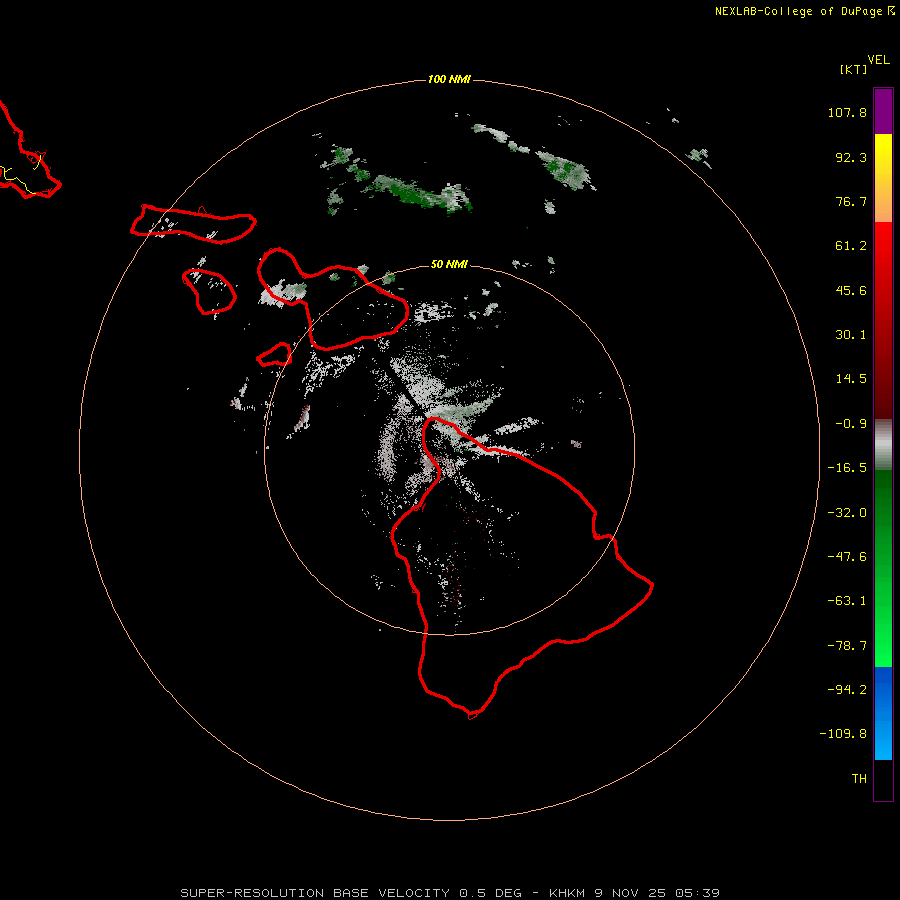Image resolution: width=900 pixels, height=900 pixels.
Task: Click the 92.3 legend value
Action: coord(851,157)
